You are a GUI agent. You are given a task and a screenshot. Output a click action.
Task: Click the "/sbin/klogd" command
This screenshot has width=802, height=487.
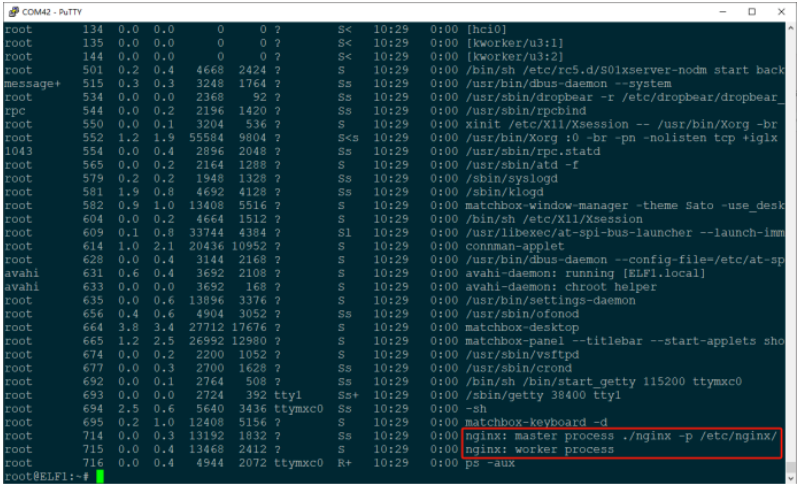coord(504,192)
